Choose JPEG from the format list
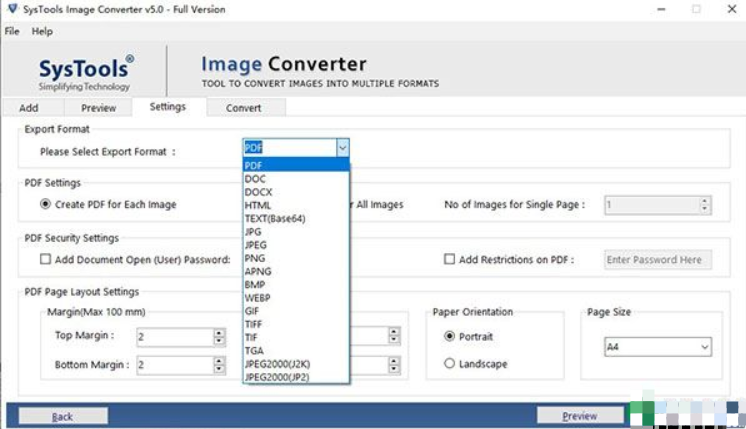Viewport: 746px width, 429px height. [296, 245]
